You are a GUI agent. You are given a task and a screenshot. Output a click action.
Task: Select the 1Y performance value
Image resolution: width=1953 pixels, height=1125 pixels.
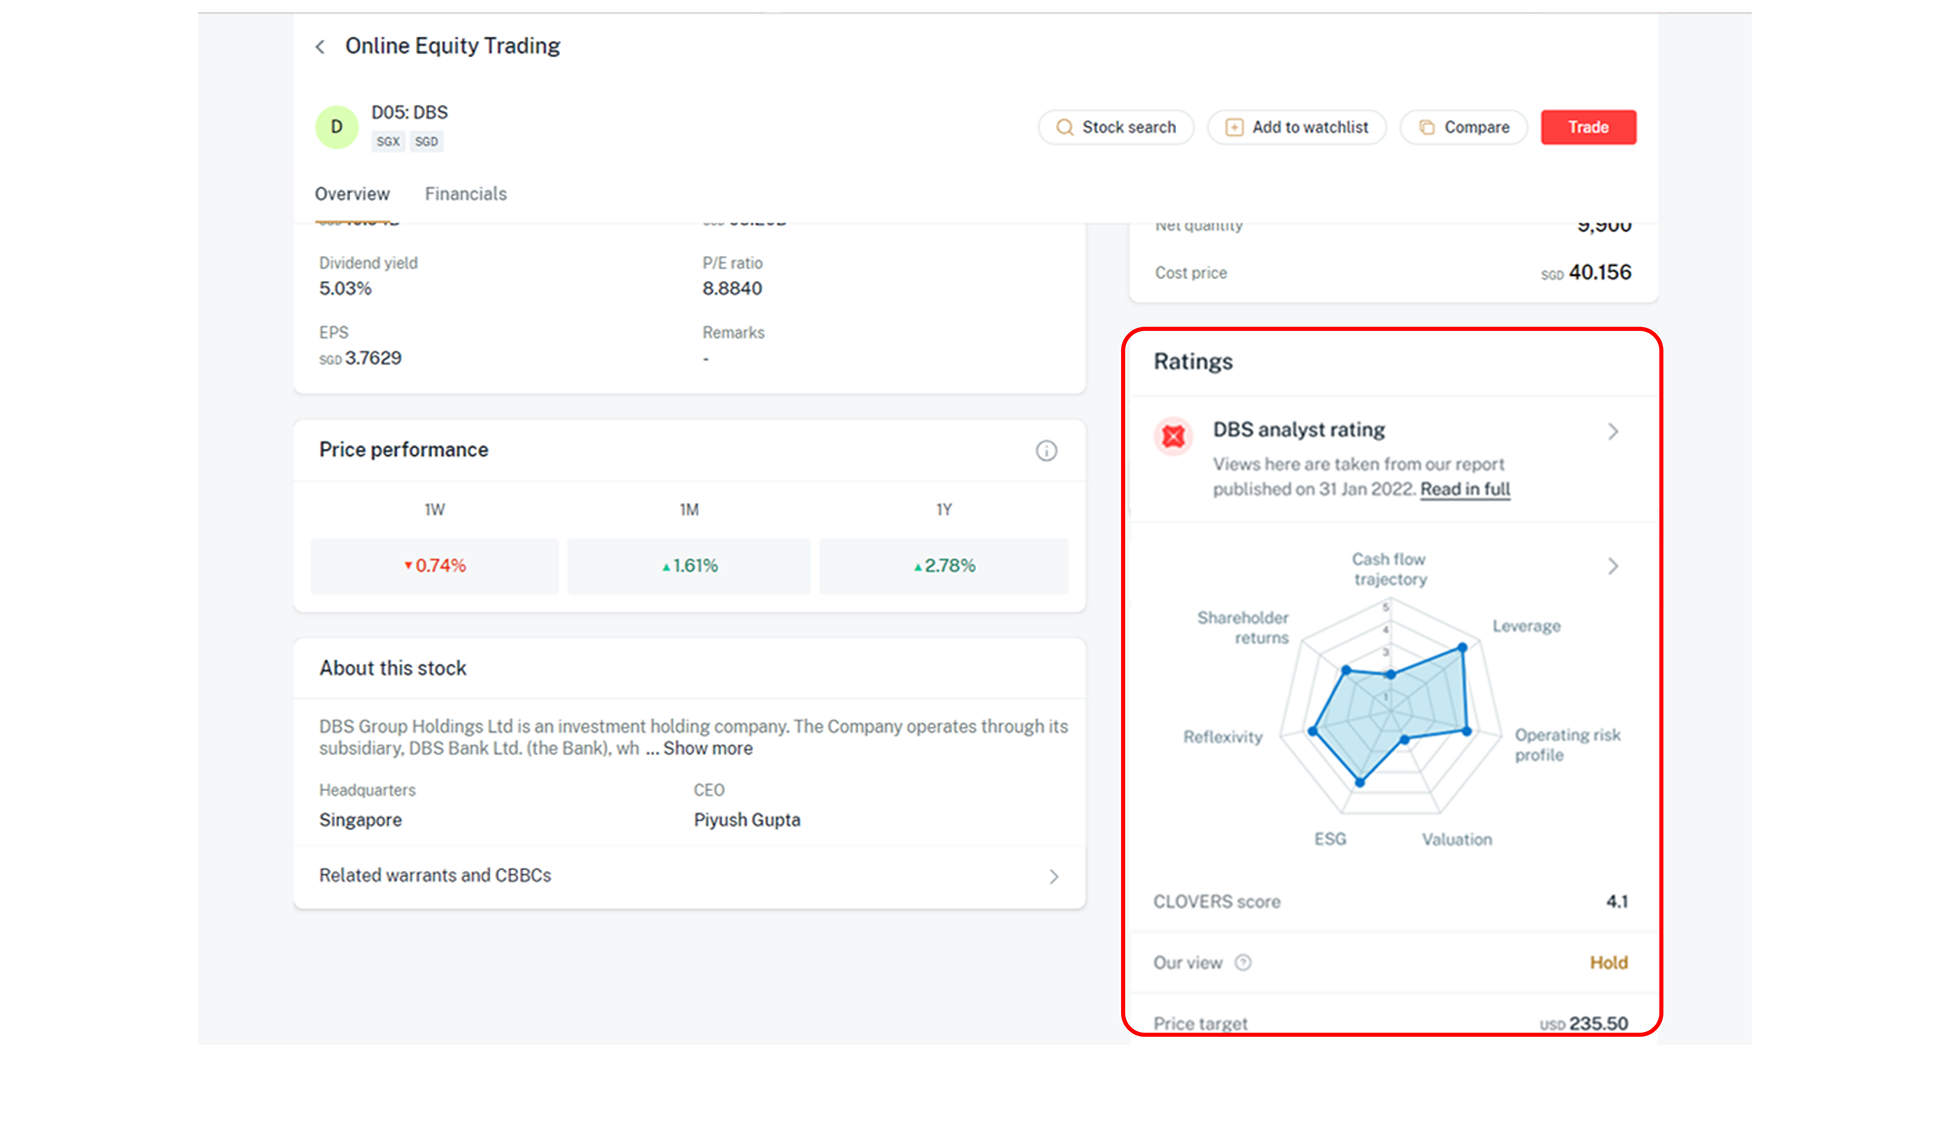pos(944,566)
